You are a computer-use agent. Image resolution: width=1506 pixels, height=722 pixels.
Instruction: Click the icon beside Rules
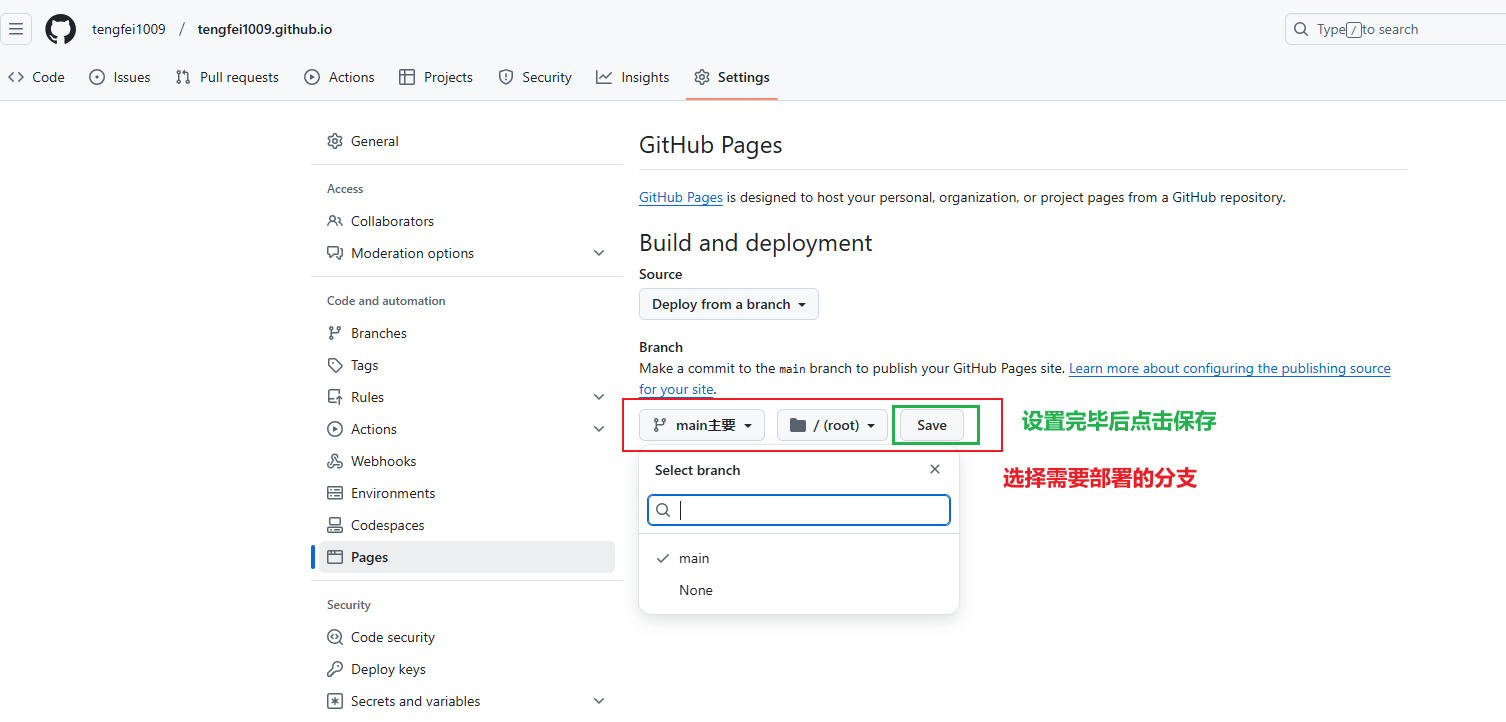[x=335, y=397]
